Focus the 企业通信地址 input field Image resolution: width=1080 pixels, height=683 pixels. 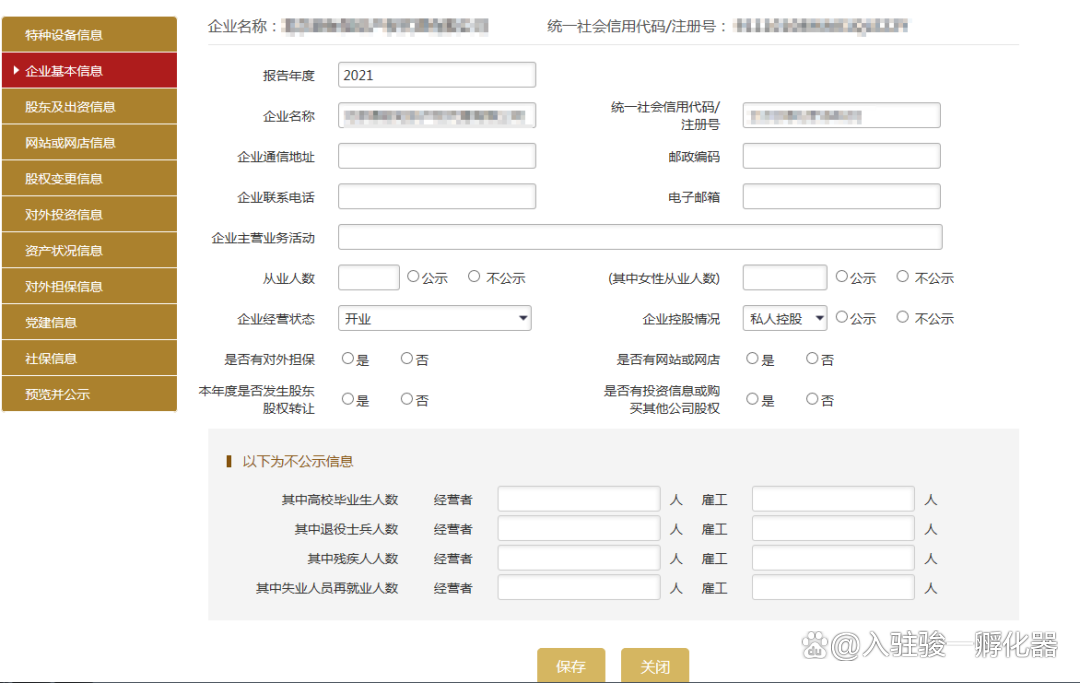pos(437,156)
